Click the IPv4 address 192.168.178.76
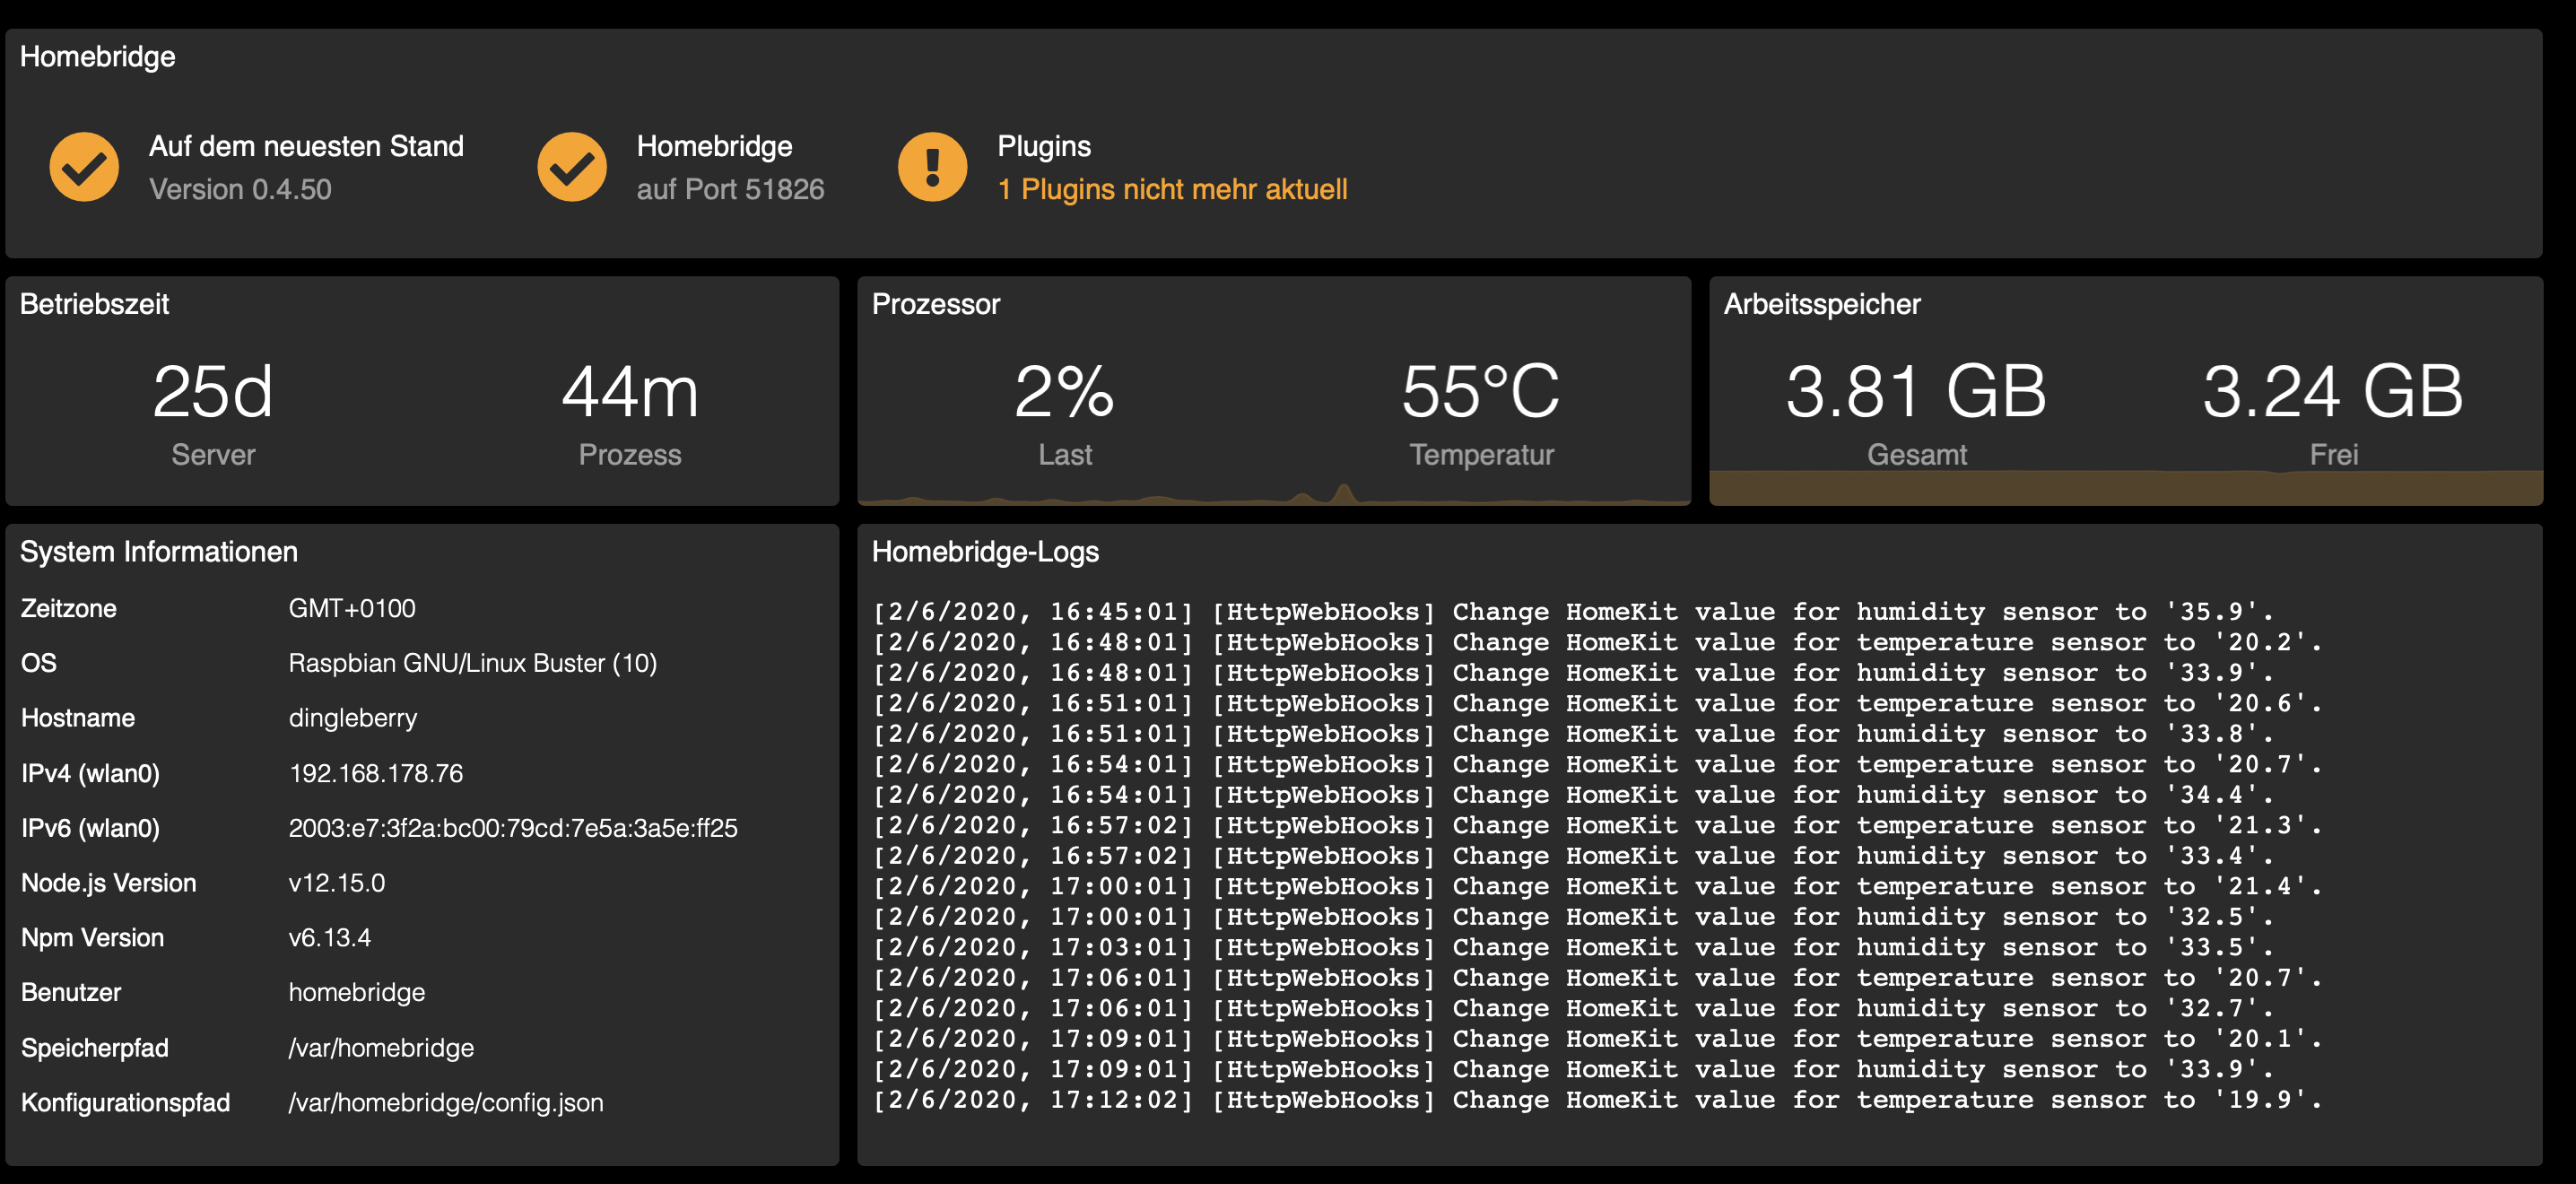The image size is (2576, 1184). pos(375,773)
